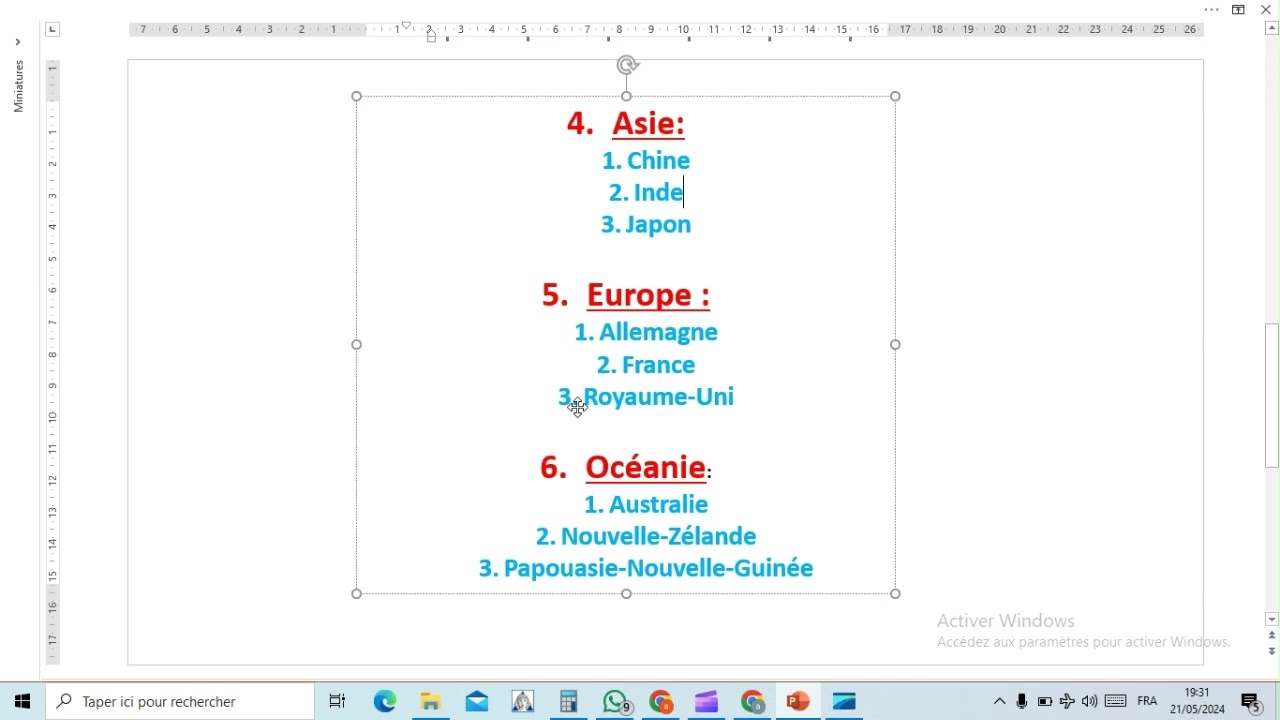Viewport: 1280px width, 720px height.
Task: Switch to PowerPoint on the taskbar
Action: click(798, 702)
